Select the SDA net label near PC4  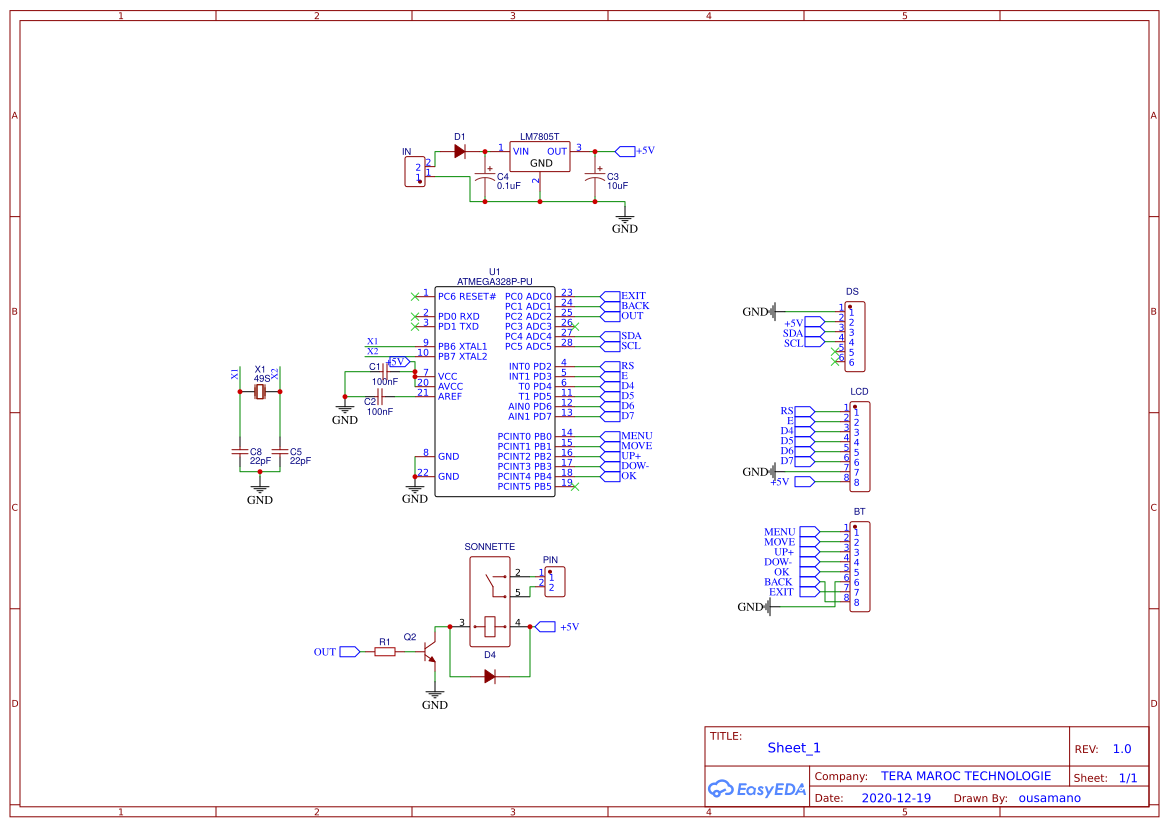coord(632,334)
